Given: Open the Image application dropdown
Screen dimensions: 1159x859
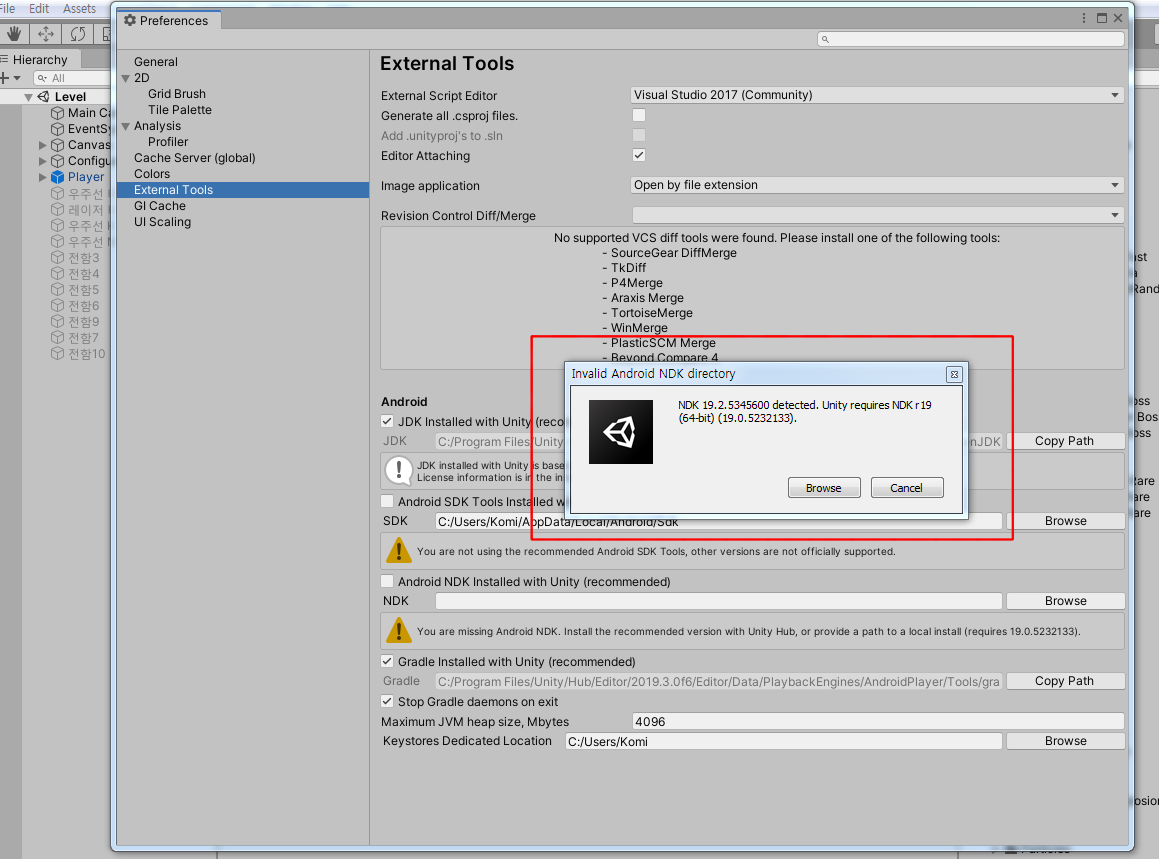Looking at the screenshot, I should coord(877,185).
